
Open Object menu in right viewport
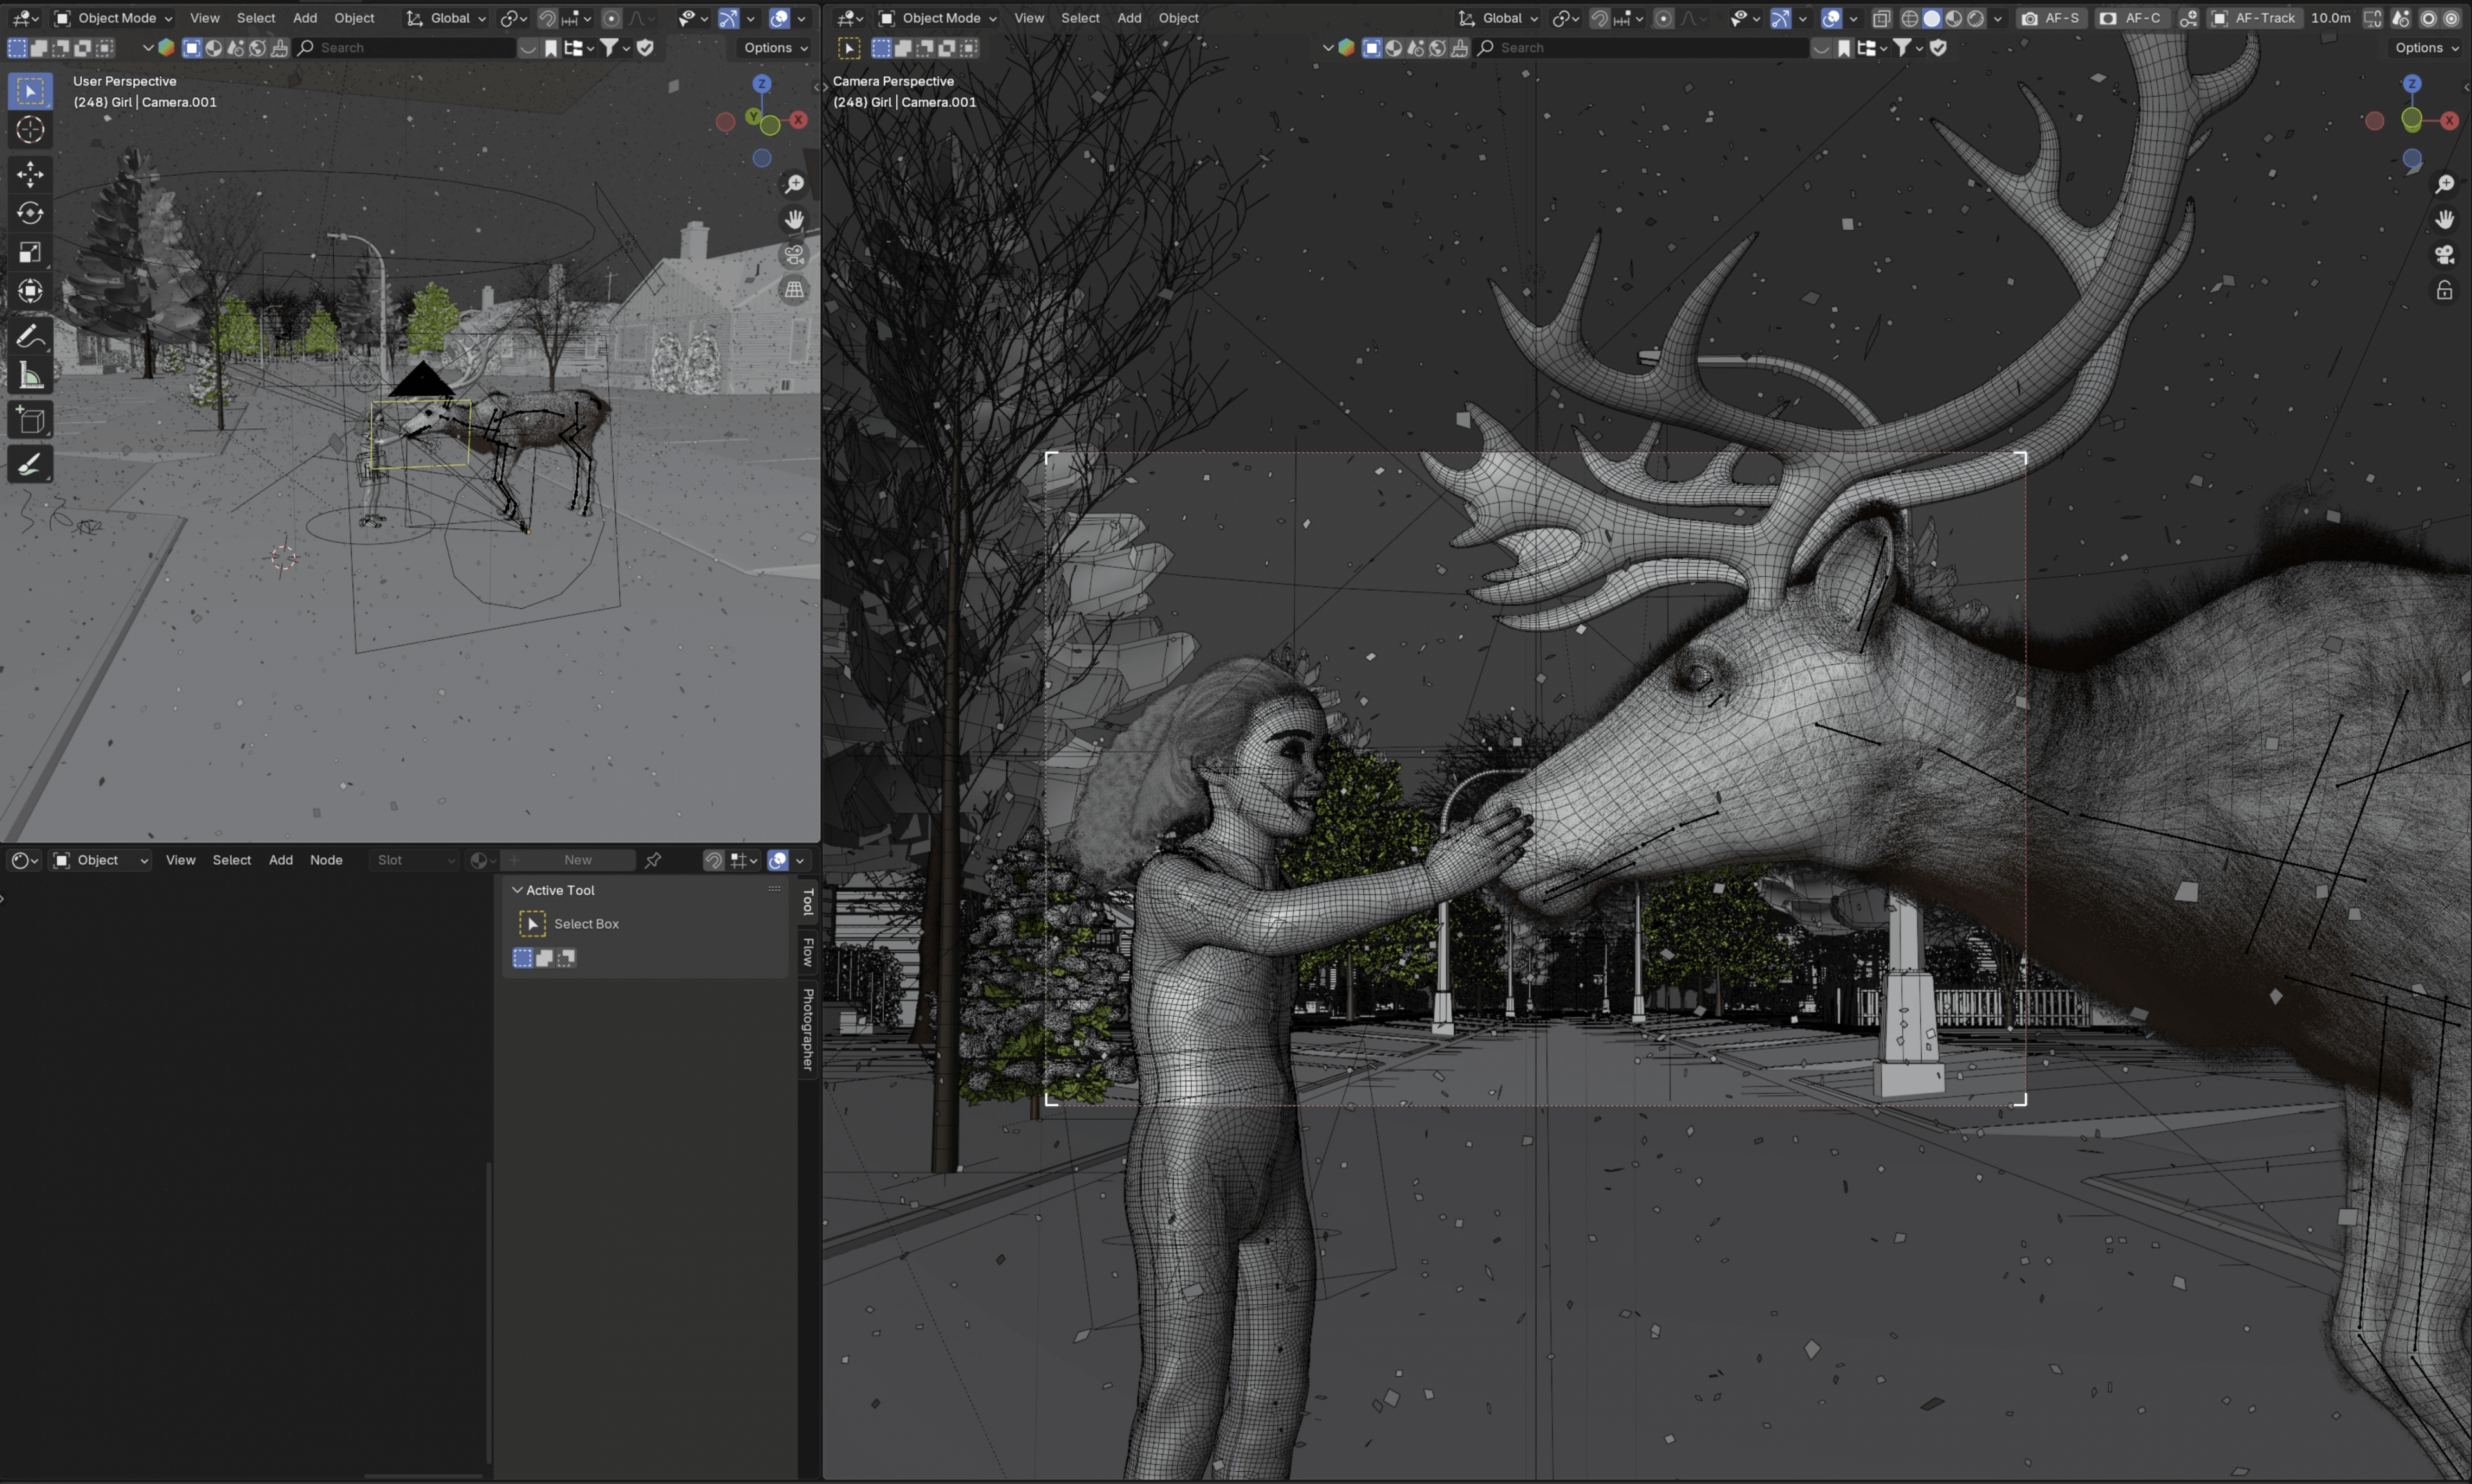(1179, 18)
